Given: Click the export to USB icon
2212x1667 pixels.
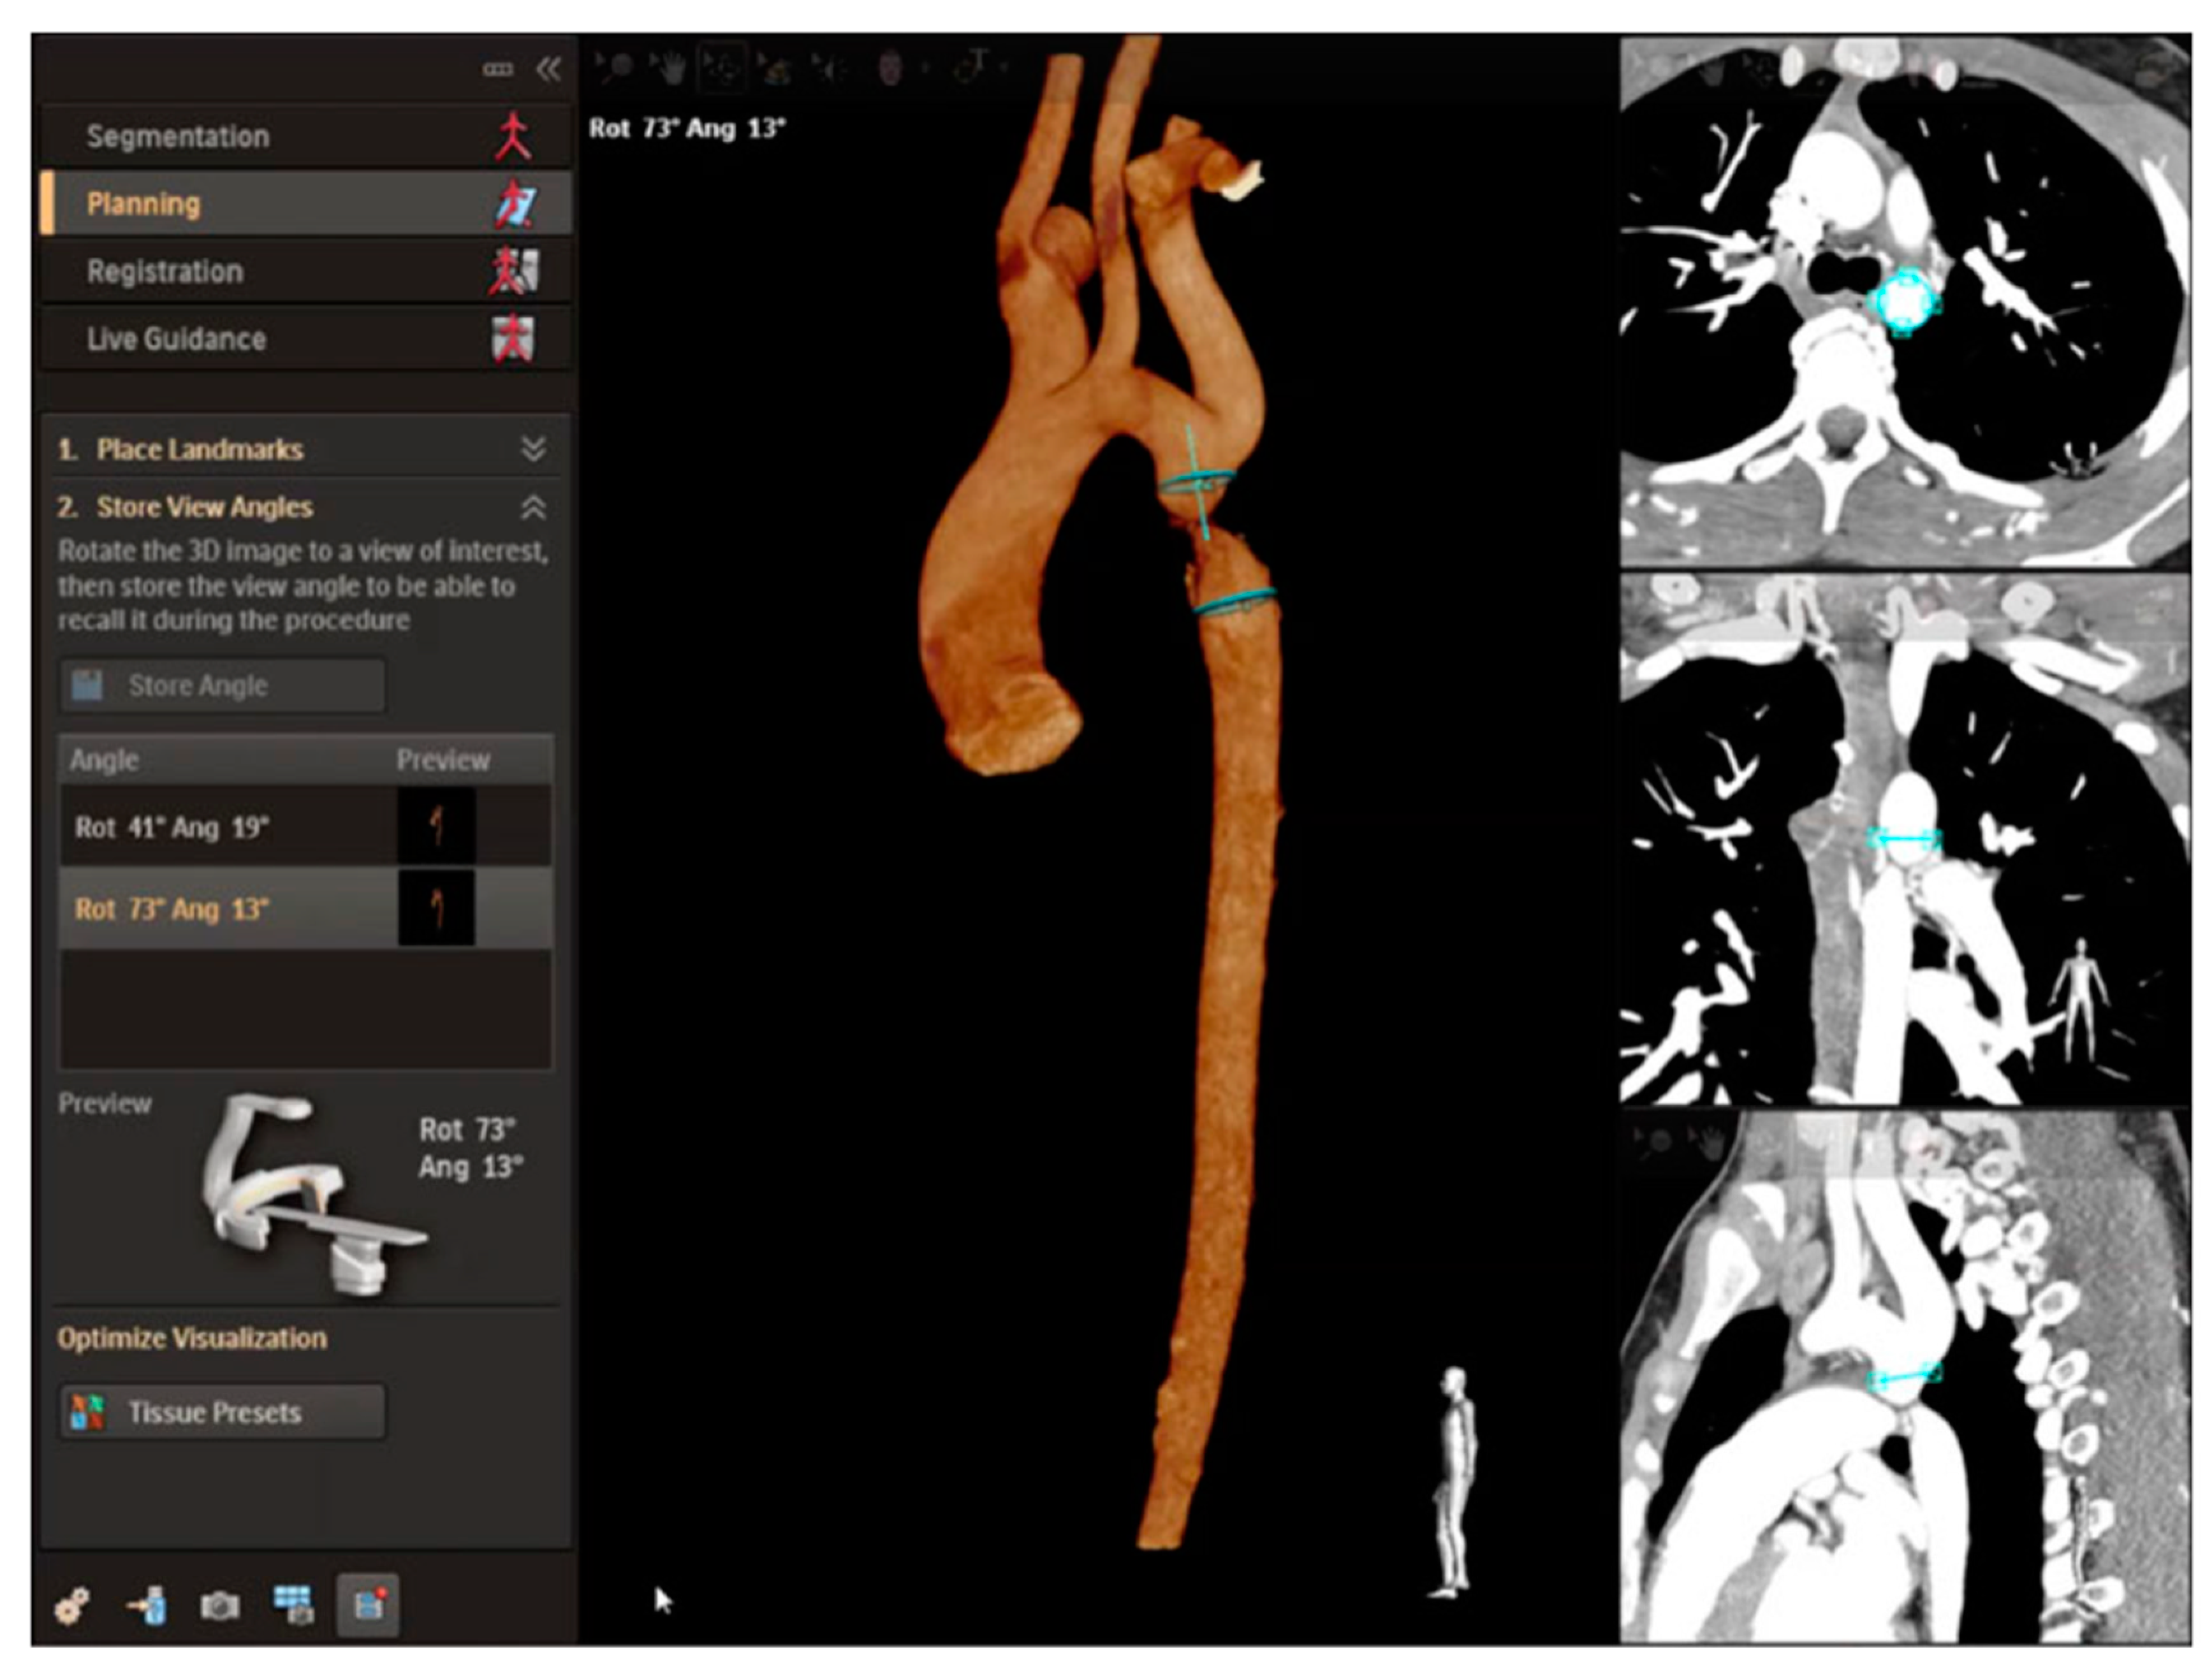Looking at the screenshot, I should coord(147,1606).
